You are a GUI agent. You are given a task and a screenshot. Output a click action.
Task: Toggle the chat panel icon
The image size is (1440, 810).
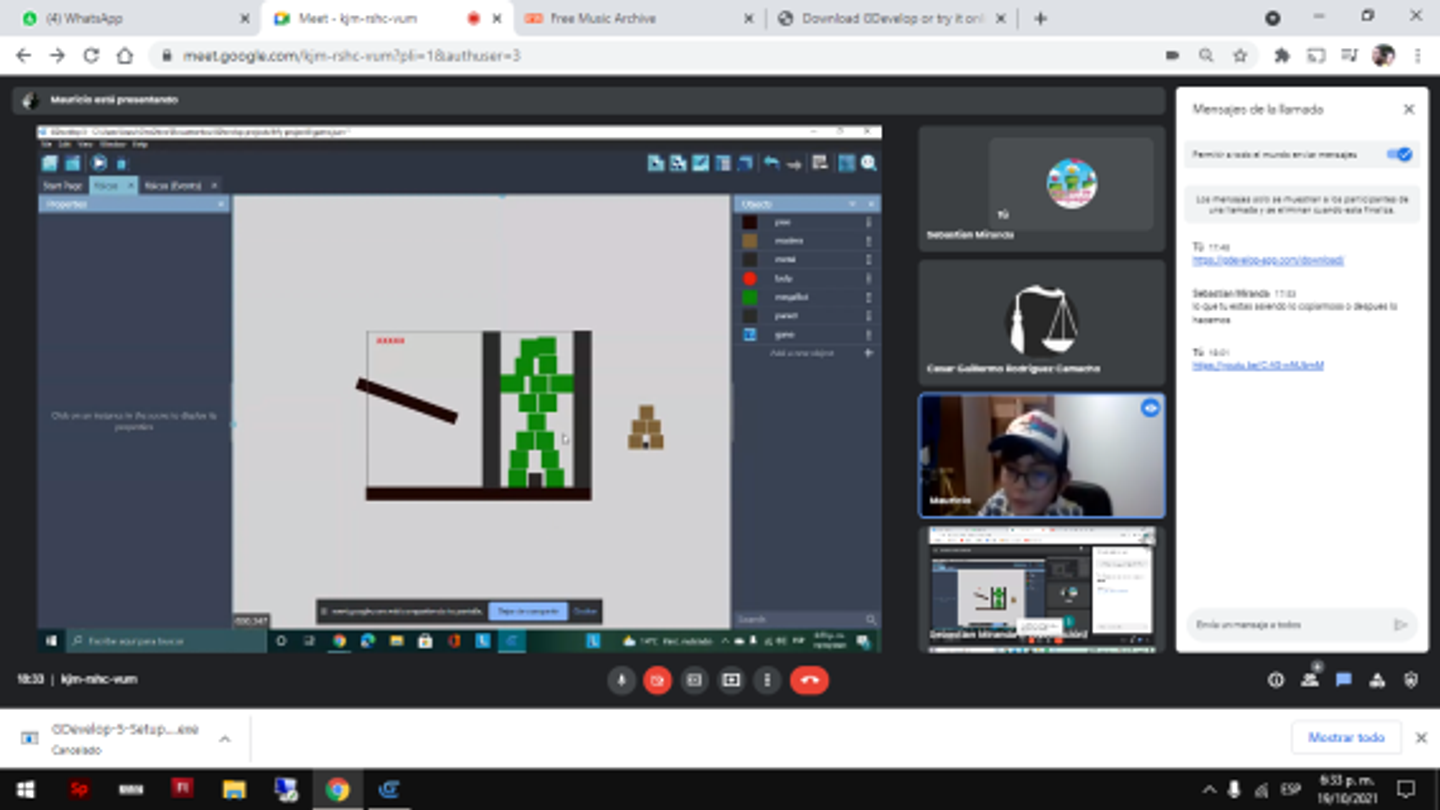click(x=1343, y=680)
